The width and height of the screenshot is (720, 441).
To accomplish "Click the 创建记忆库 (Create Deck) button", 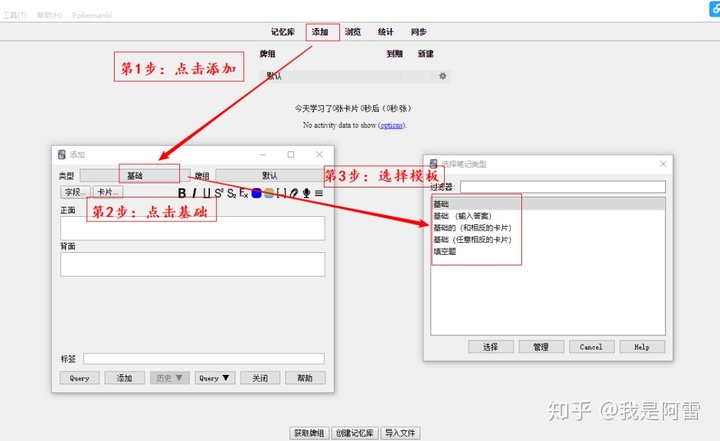I will pyautogui.click(x=355, y=433).
